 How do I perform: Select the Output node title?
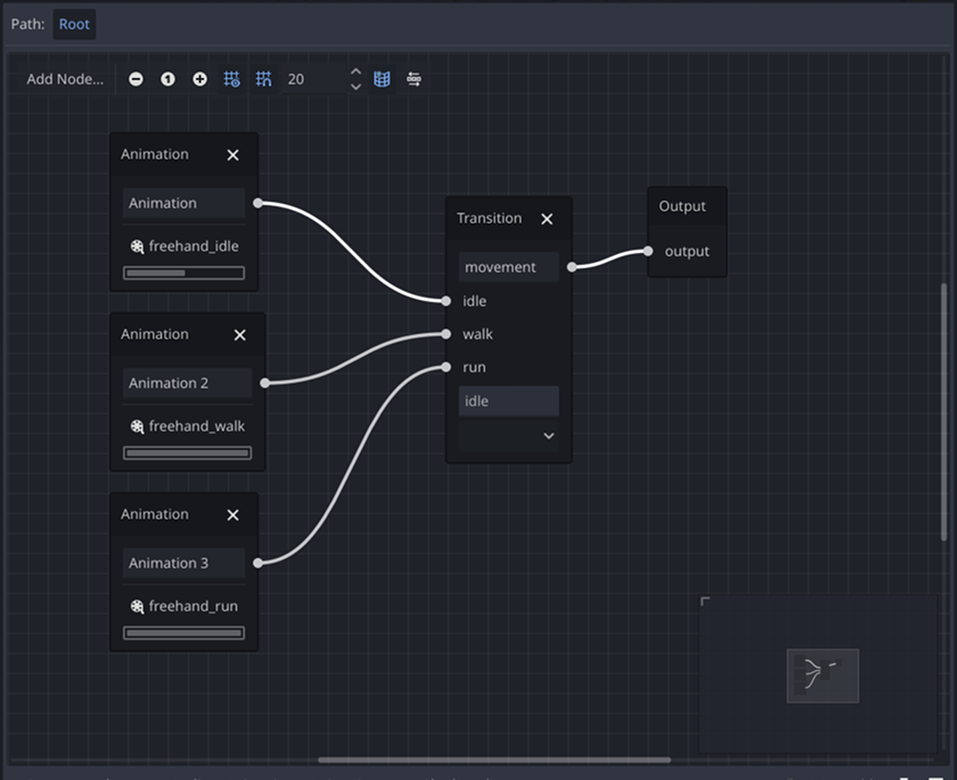pyautogui.click(x=682, y=206)
